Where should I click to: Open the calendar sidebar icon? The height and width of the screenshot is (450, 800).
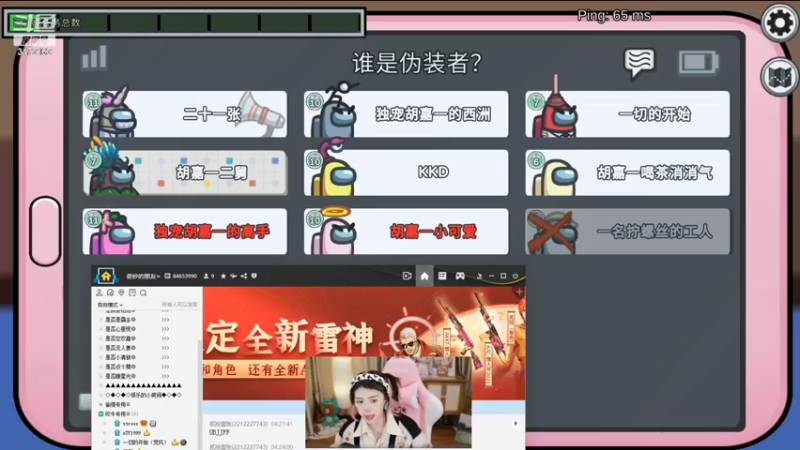(x=132, y=293)
